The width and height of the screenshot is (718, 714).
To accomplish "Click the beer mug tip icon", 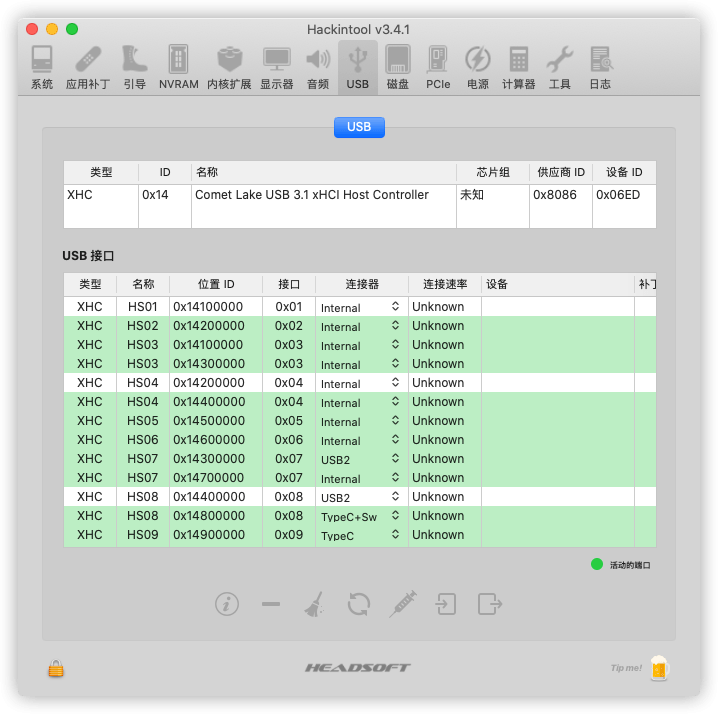I will click(x=659, y=668).
